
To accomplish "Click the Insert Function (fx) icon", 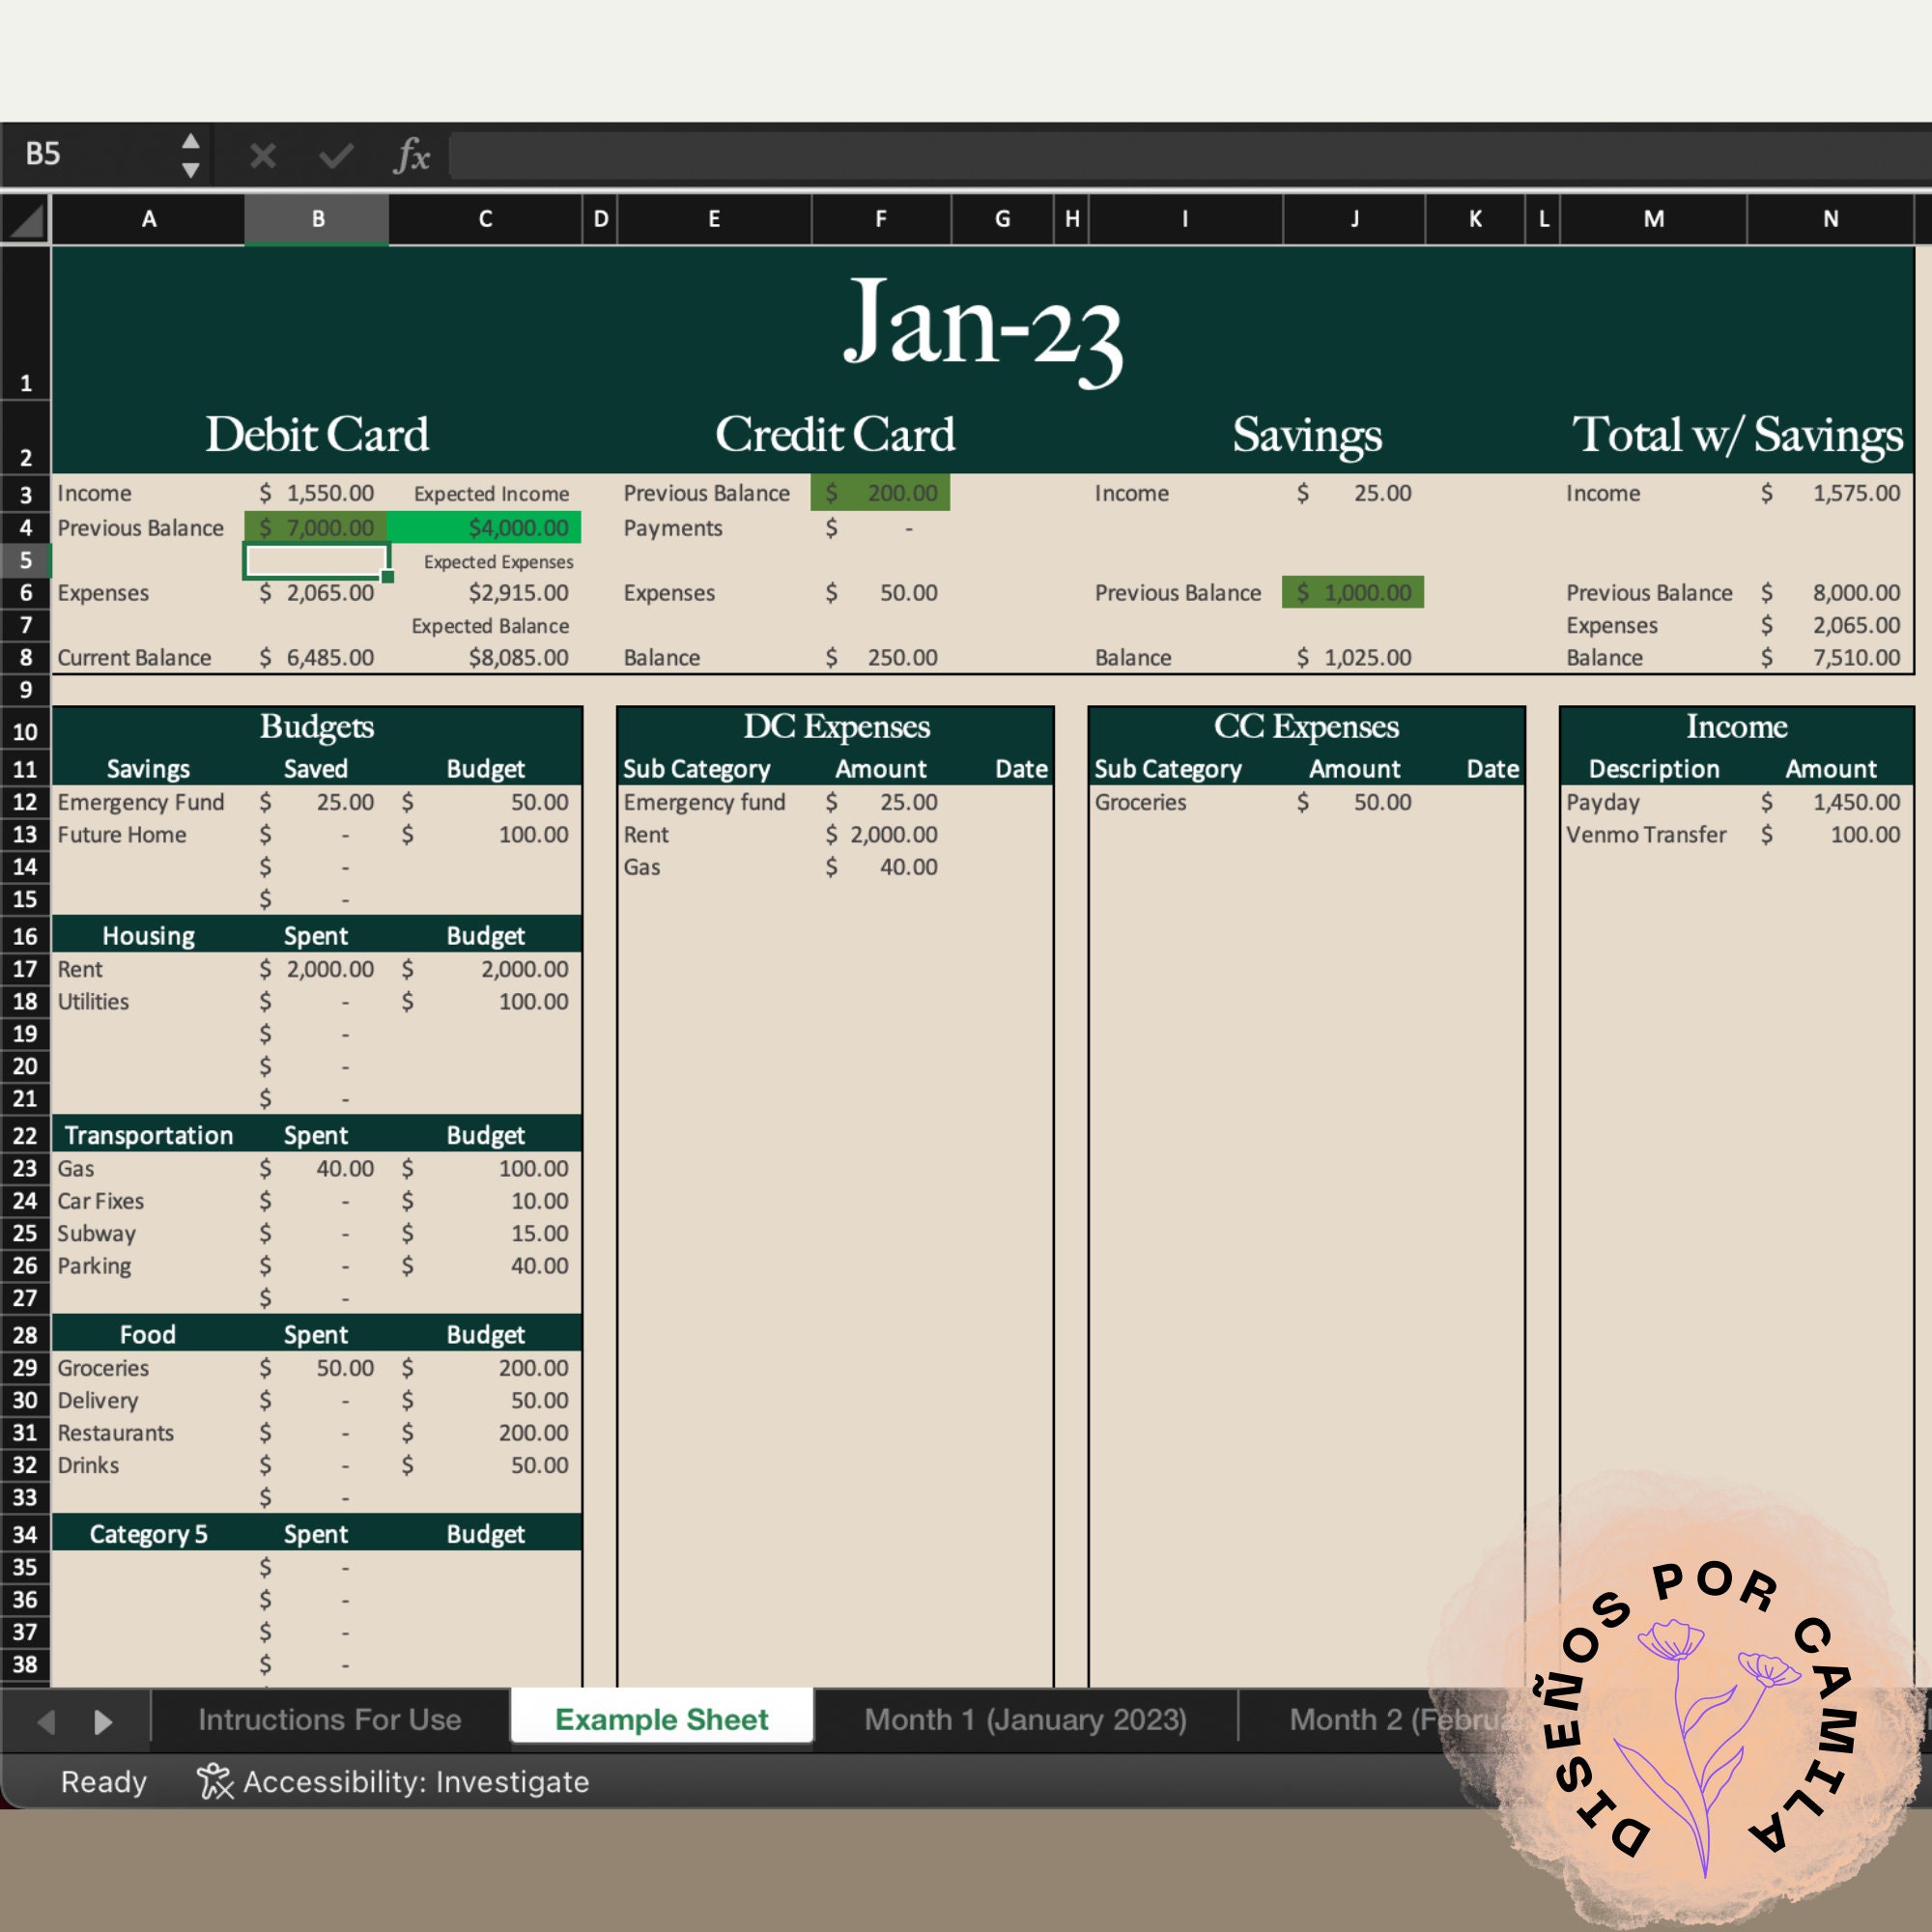I will pos(411,155).
